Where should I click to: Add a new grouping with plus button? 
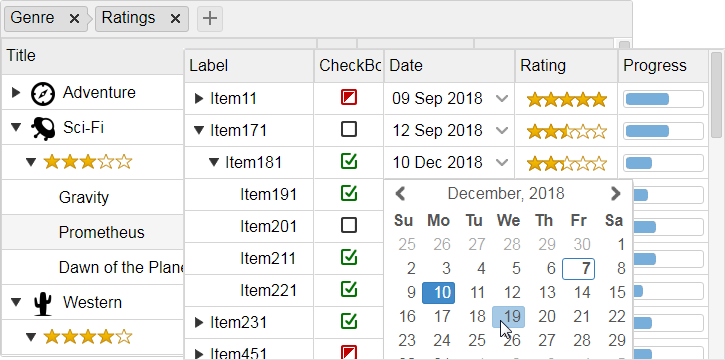[x=210, y=18]
